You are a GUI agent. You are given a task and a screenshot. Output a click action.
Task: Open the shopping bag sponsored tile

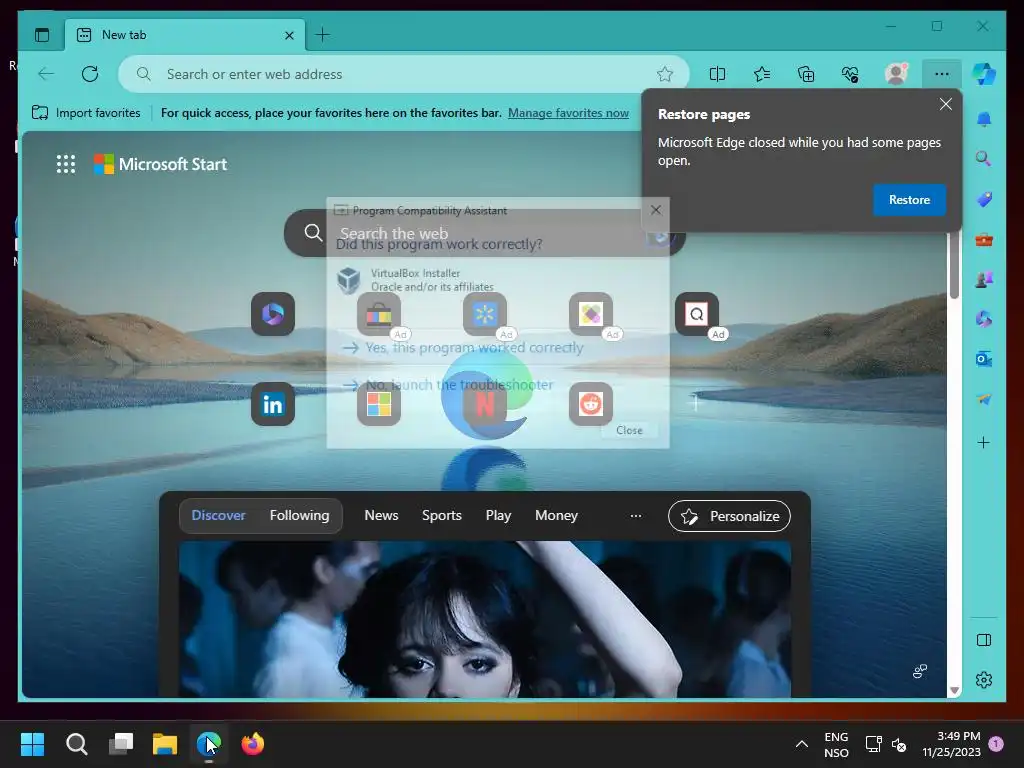(379, 314)
